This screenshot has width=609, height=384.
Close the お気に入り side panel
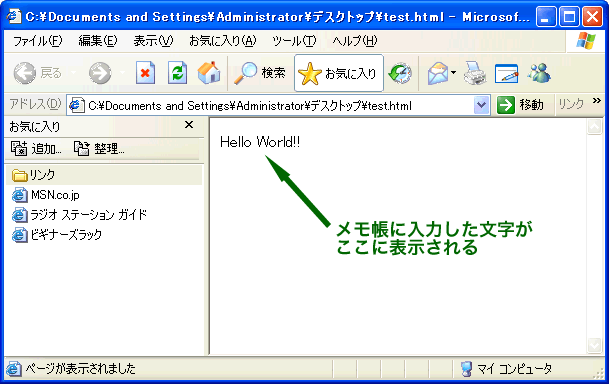point(189,125)
